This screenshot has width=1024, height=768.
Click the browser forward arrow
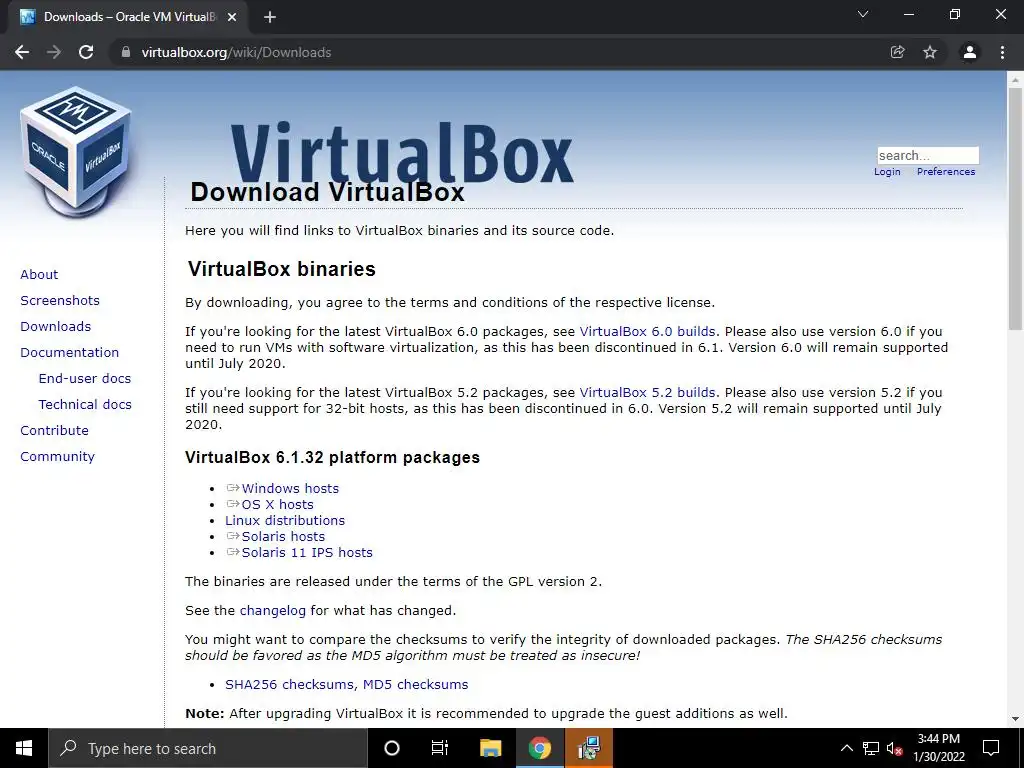pyautogui.click(x=54, y=52)
